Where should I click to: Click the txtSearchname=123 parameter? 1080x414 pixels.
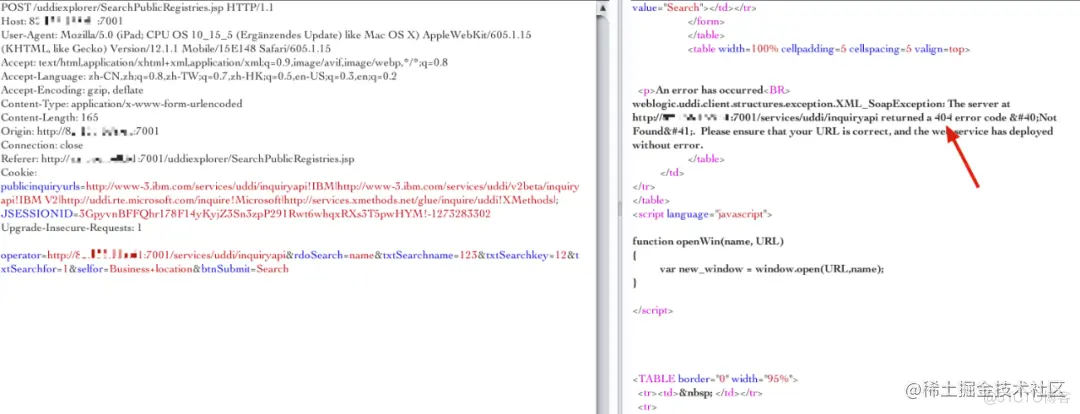click(429, 256)
